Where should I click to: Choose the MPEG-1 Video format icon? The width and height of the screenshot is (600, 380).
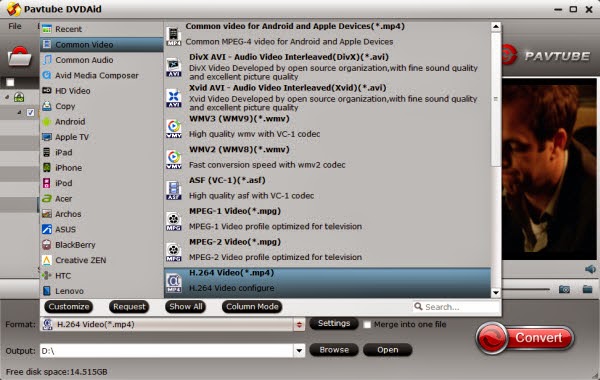pyautogui.click(x=174, y=221)
